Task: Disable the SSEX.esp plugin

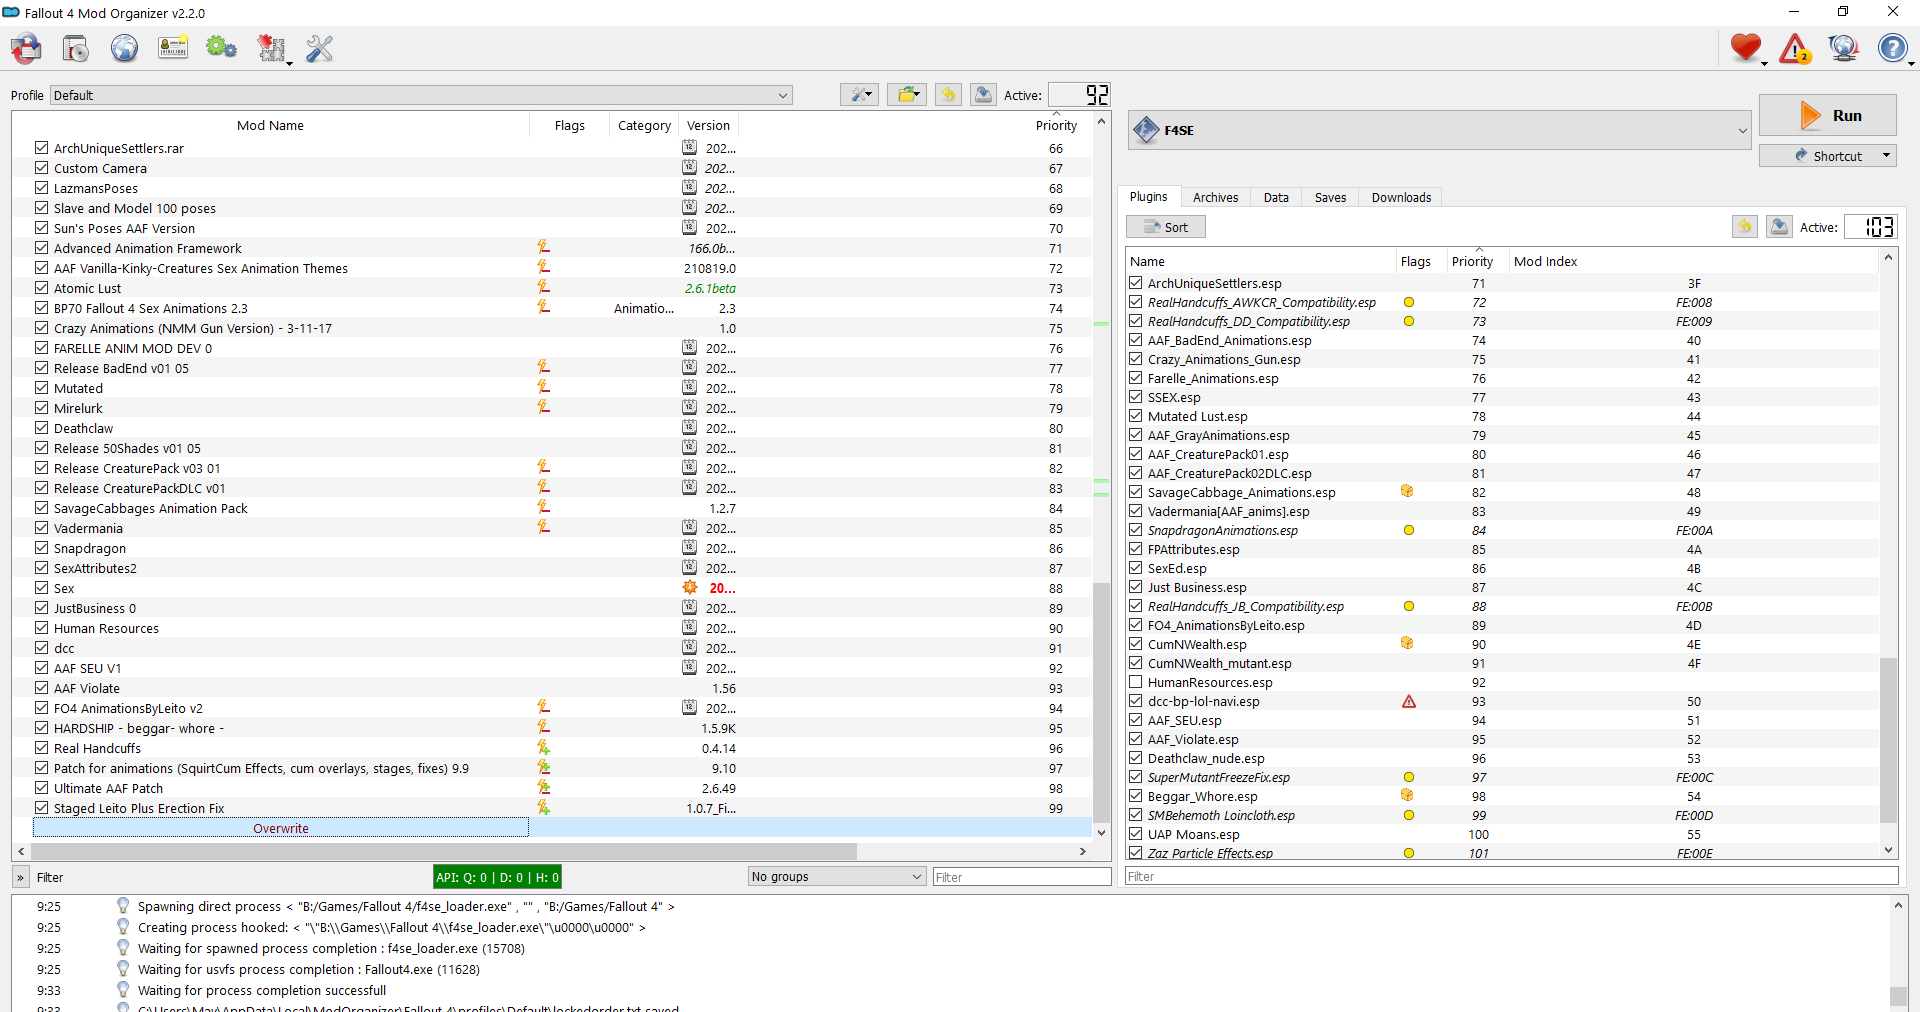Action: coord(1136,397)
